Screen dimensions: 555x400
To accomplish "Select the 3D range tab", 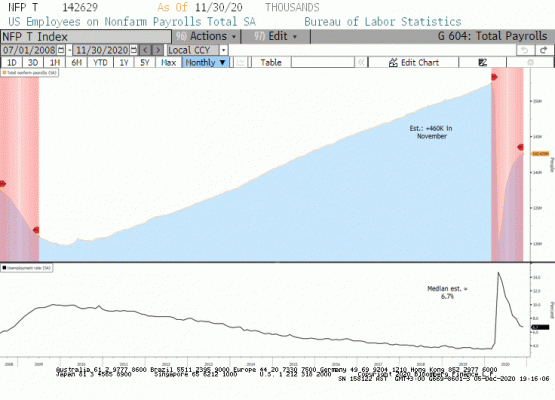I will click(33, 63).
